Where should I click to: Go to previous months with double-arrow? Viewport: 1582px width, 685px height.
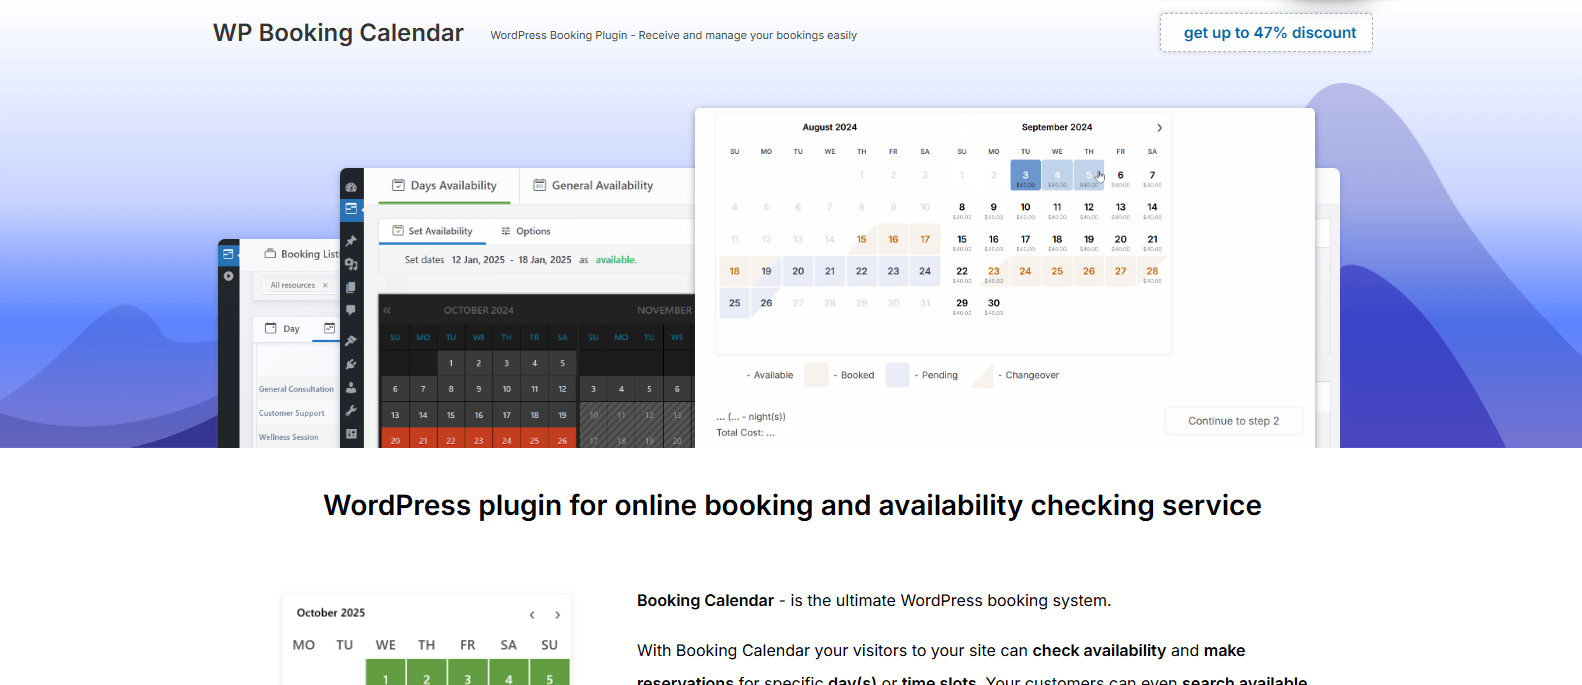(x=387, y=310)
